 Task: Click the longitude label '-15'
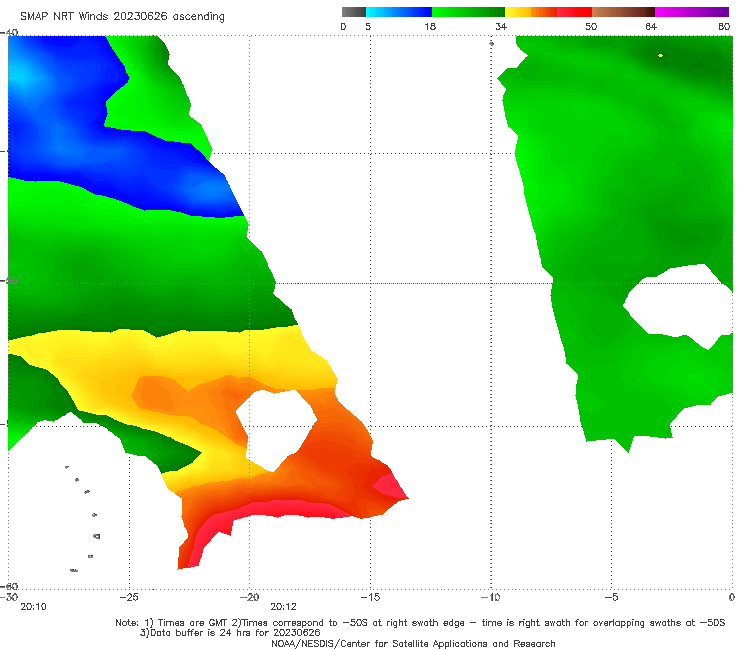click(370, 597)
